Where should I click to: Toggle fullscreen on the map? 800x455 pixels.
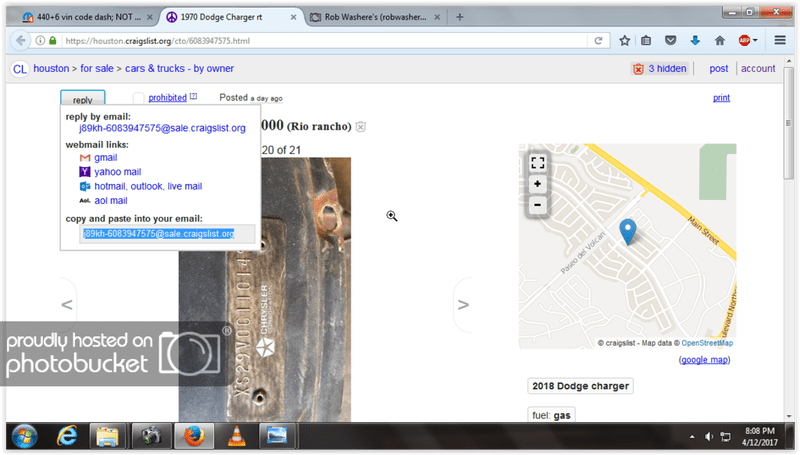tap(538, 163)
